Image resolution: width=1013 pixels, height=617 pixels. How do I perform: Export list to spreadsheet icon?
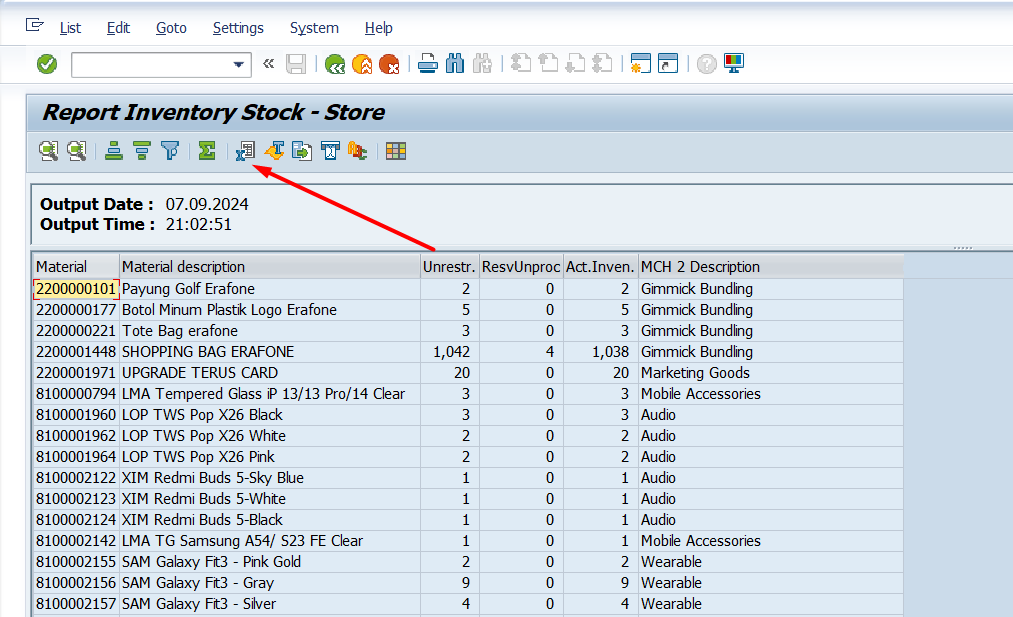pos(245,151)
